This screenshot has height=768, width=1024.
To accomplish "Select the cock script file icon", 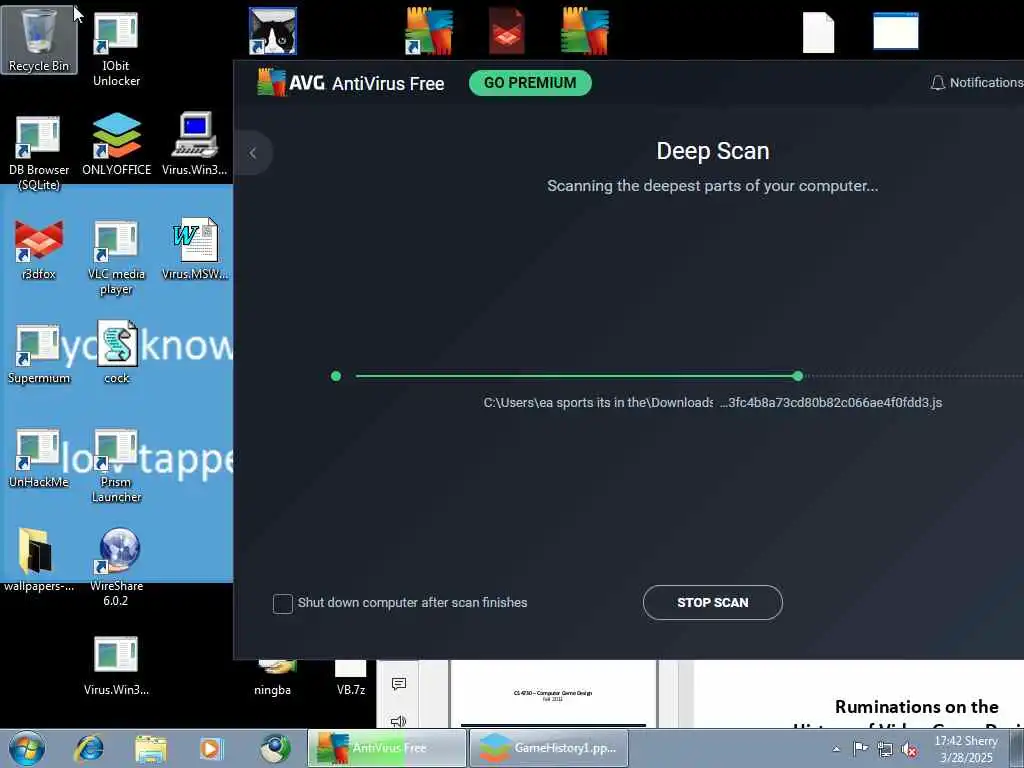I will 117,351.
